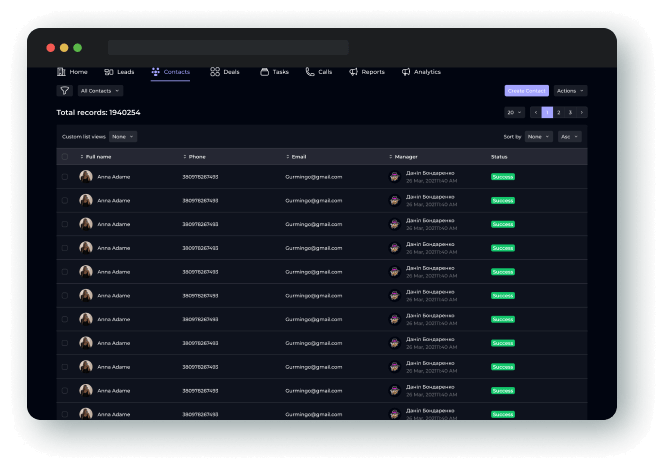Click the Leads icon in navigation
This screenshot has height=468, width=657.
[x=109, y=72]
